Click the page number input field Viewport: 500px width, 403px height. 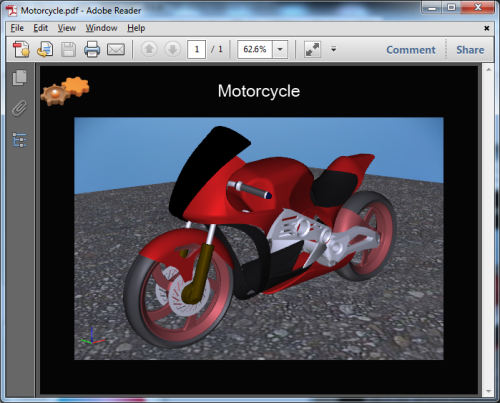pyautogui.click(x=196, y=50)
